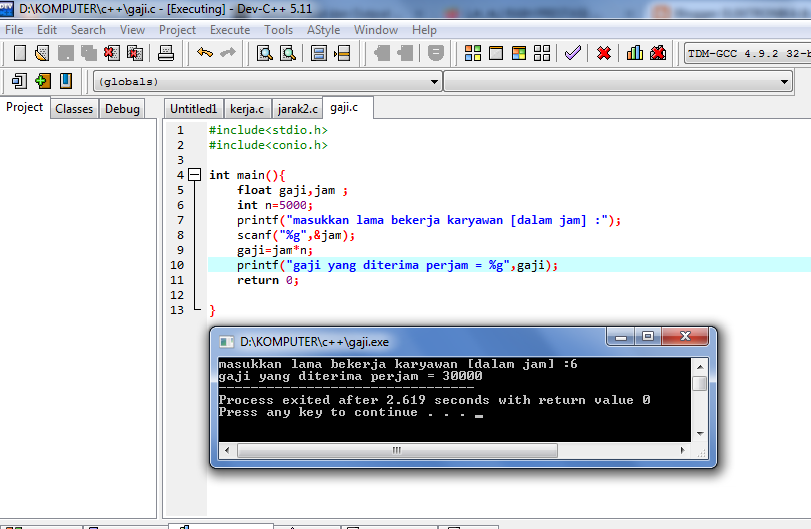Switch to the Debug panel tab

point(122,109)
